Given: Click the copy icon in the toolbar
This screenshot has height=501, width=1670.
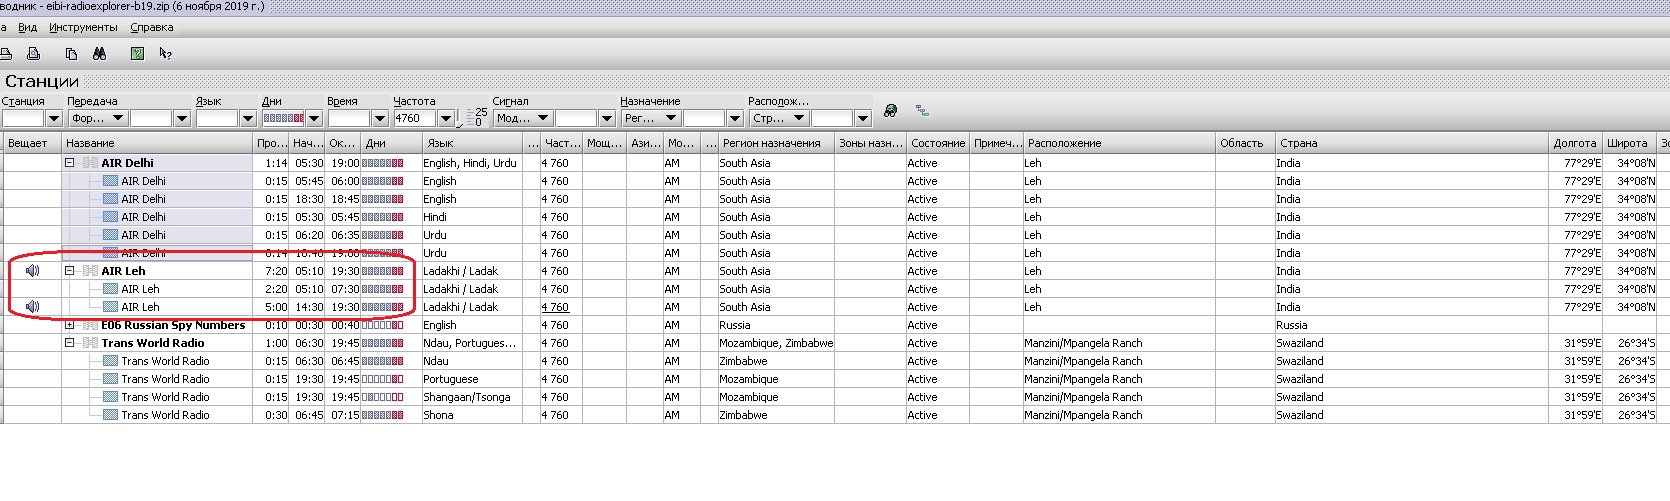Looking at the screenshot, I should pos(71,54).
